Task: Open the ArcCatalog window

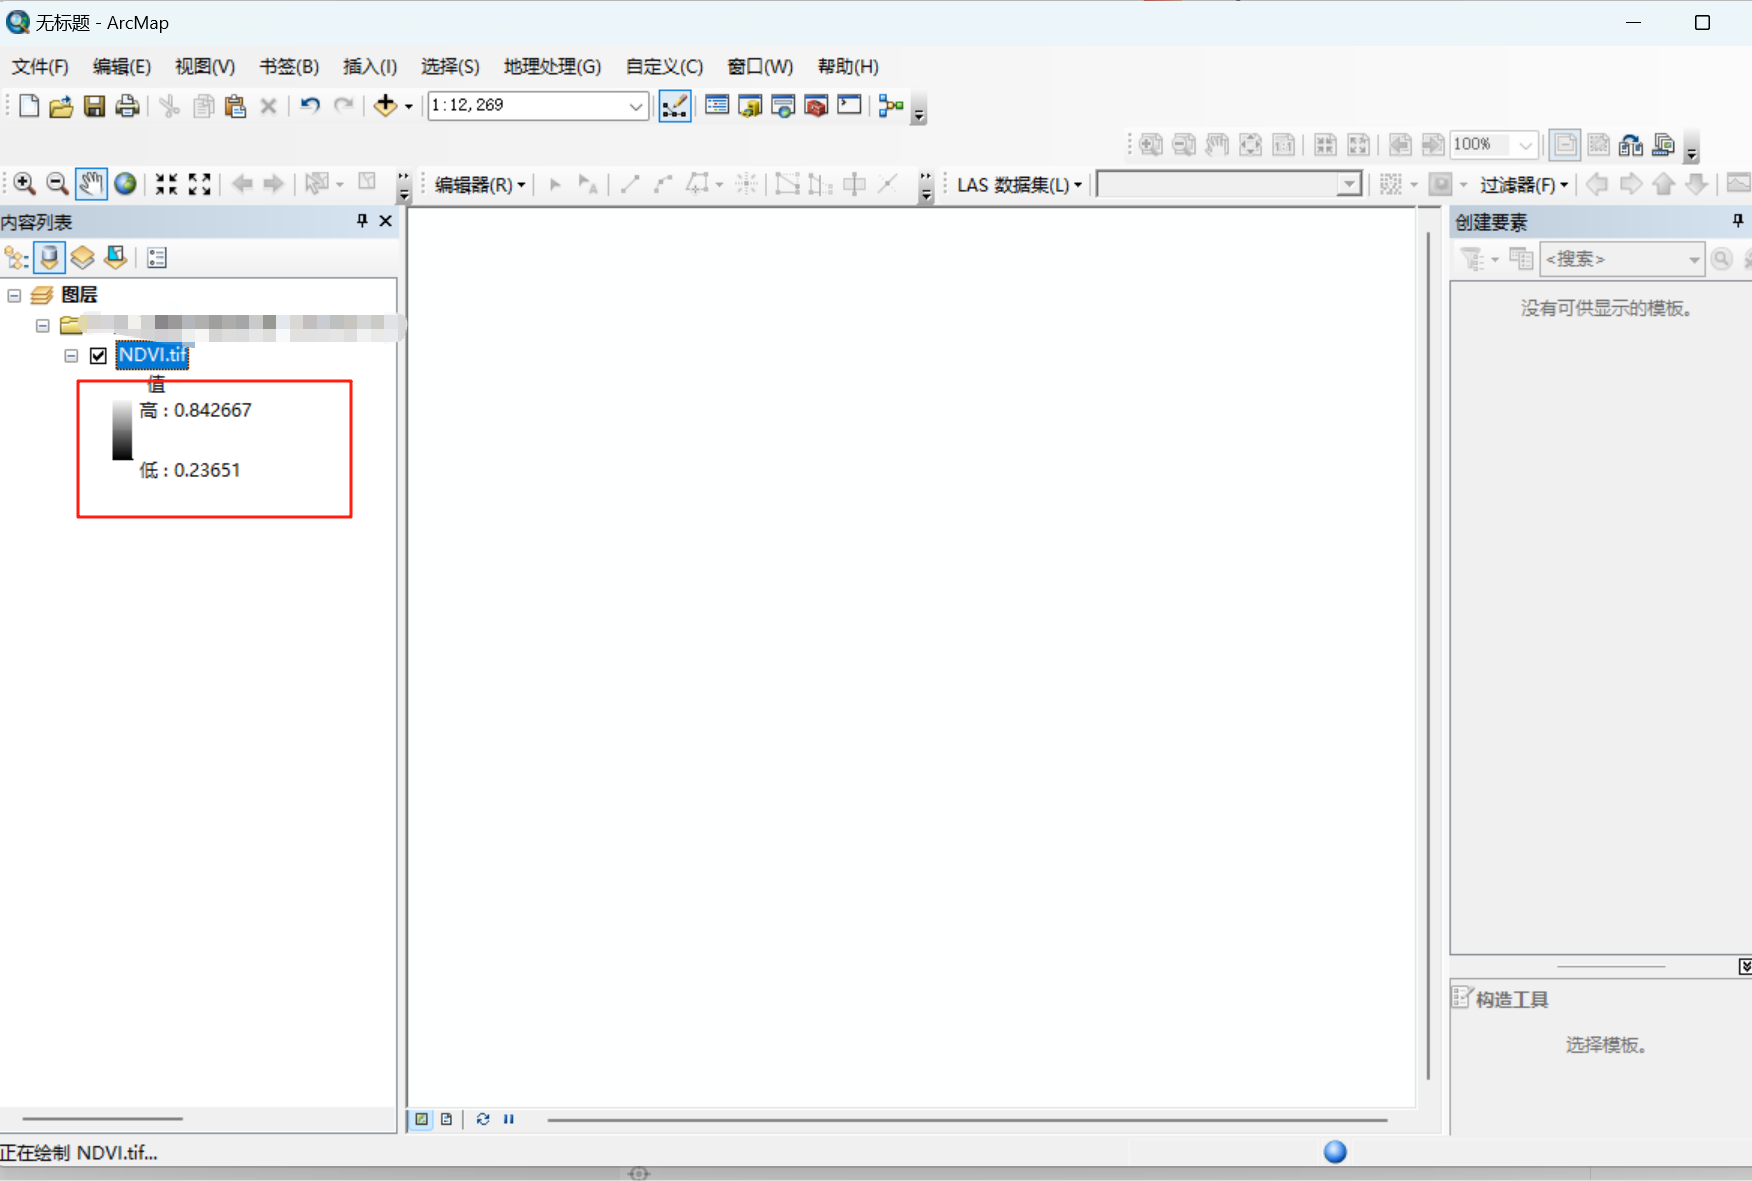Action: tap(751, 106)
